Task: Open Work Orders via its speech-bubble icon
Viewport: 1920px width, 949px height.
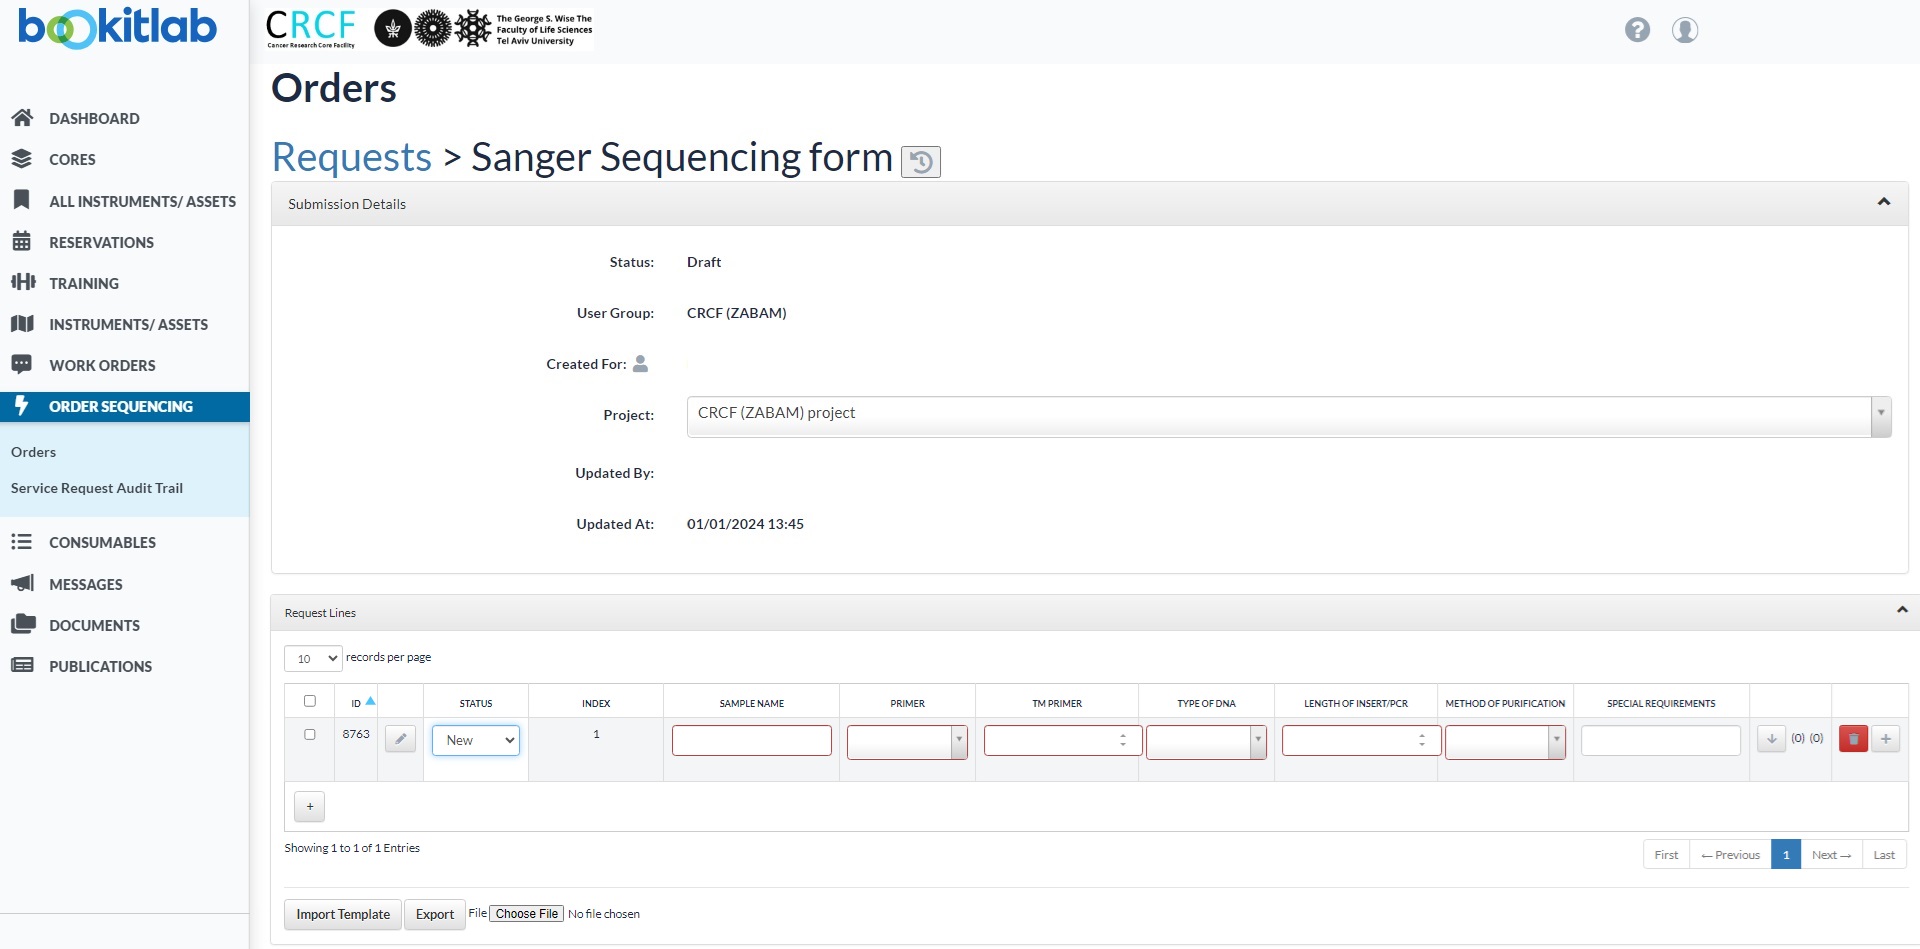Action: 22,364
